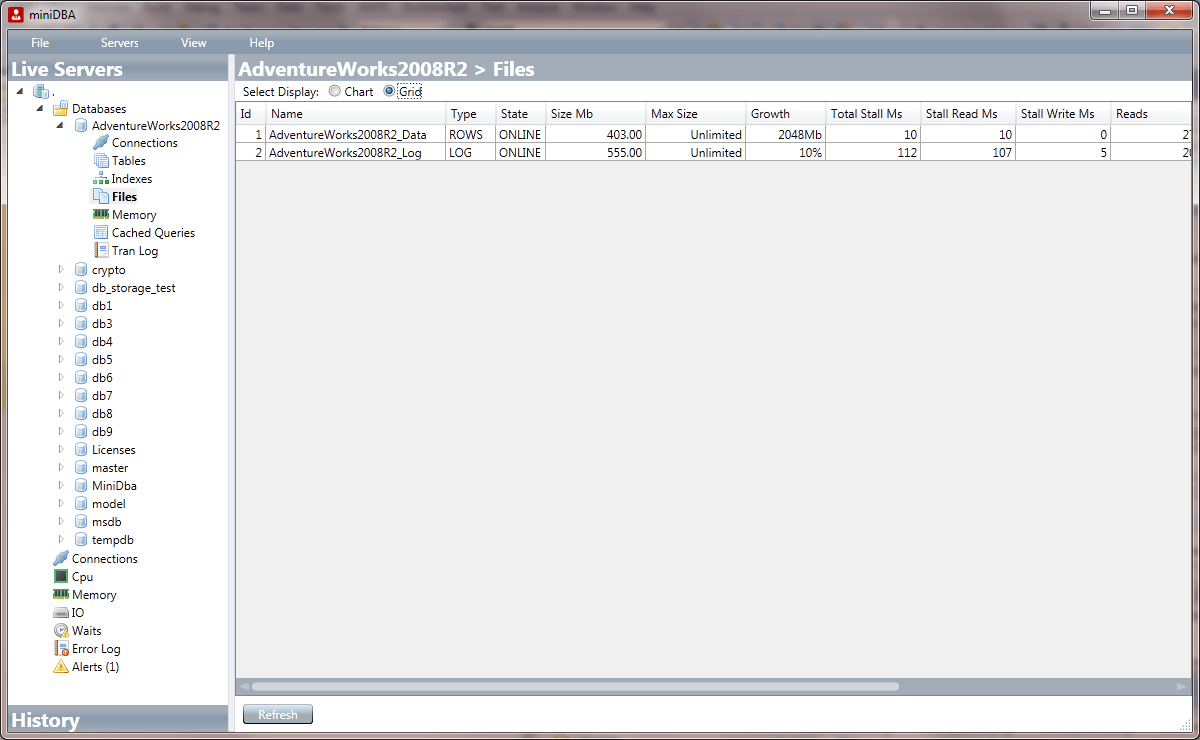Click the master database icon
Image resolution: width=1200 pixels, height=740 pixels.
coord(81,468)
